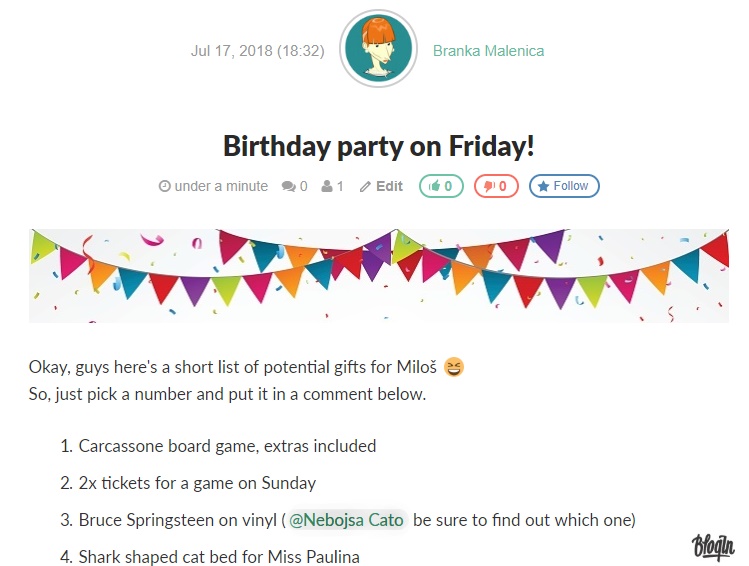
Task: Click the birthday bunting banner image
Action: 378,275
